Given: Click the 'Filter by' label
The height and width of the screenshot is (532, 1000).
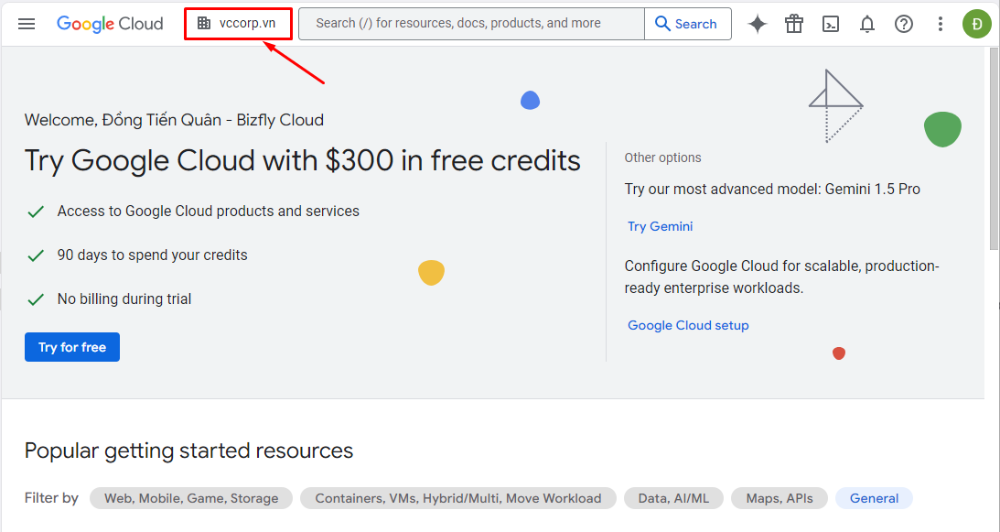Looking at the screenshot, I should click(51, 498).
